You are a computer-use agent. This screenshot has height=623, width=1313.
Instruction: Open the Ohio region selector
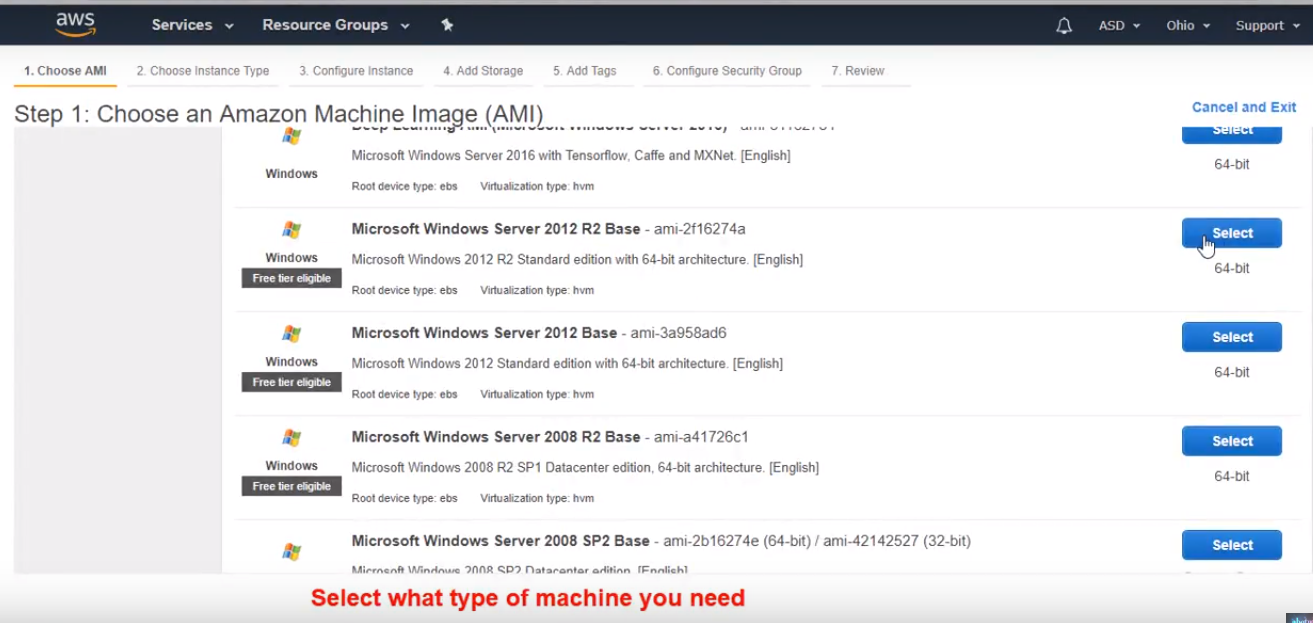tap(1188, 26)
